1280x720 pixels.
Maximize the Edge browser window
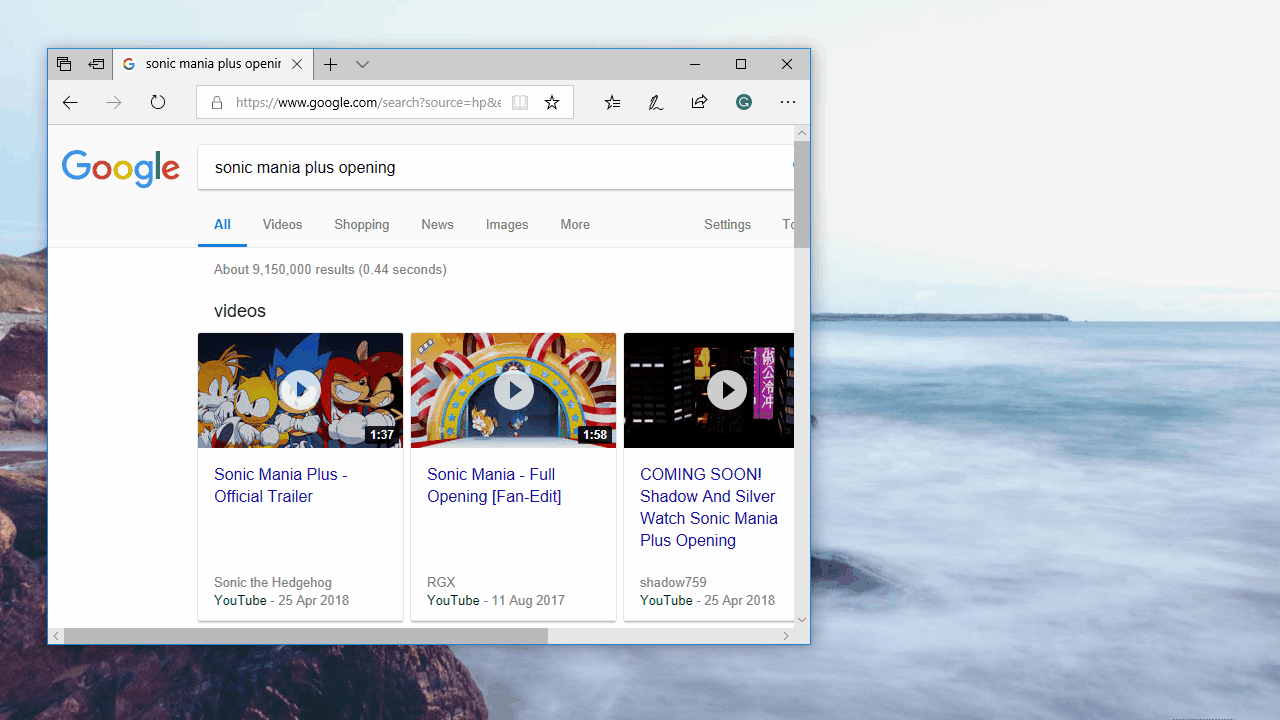[x=741, y=64]
